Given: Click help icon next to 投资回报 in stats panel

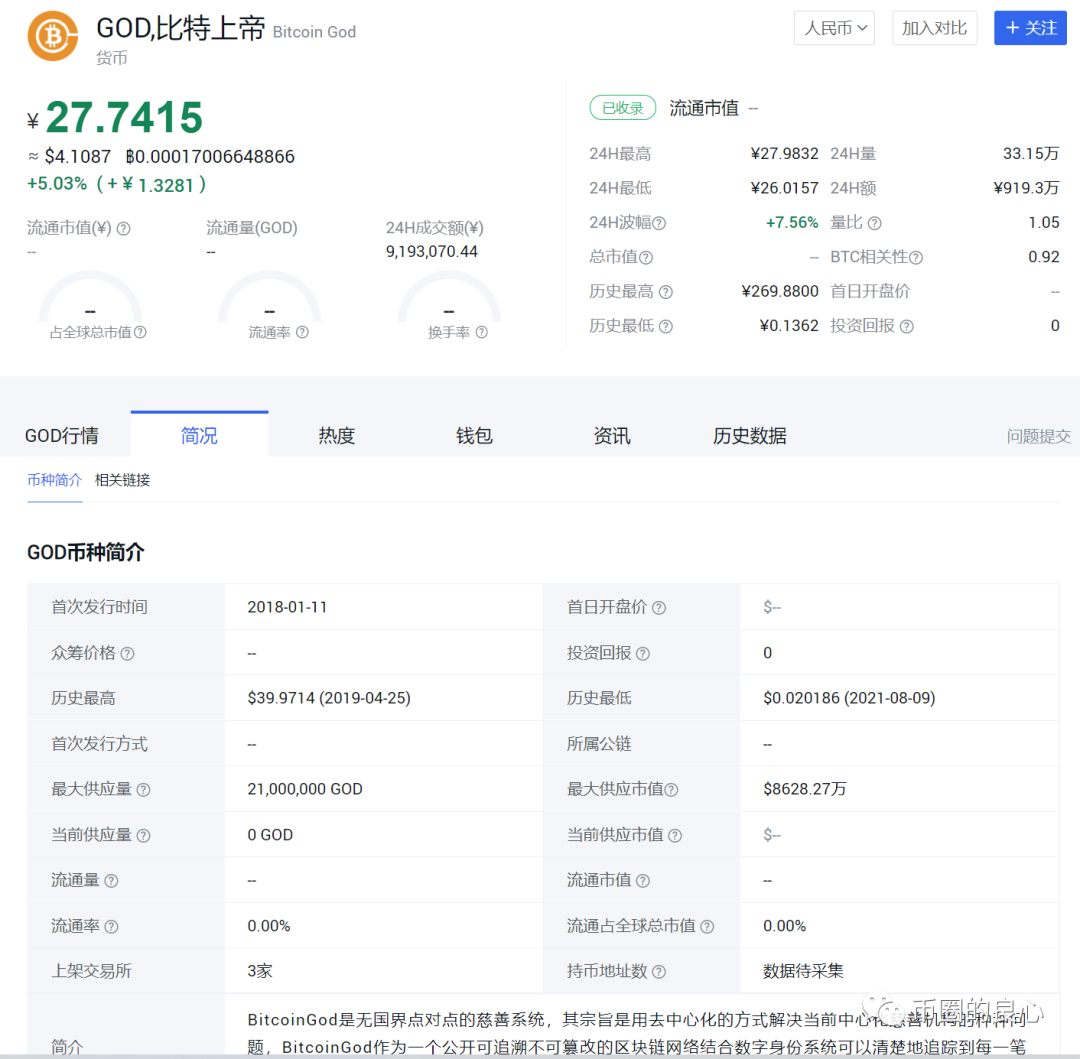Looking at the screenshot, I should (906, 326).
